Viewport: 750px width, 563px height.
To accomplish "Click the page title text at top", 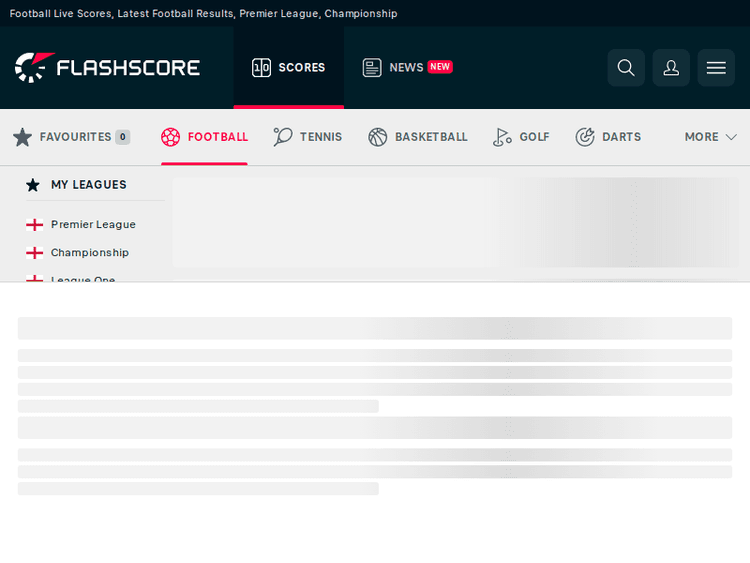I will pyautogui.click(x=203, y=13).
